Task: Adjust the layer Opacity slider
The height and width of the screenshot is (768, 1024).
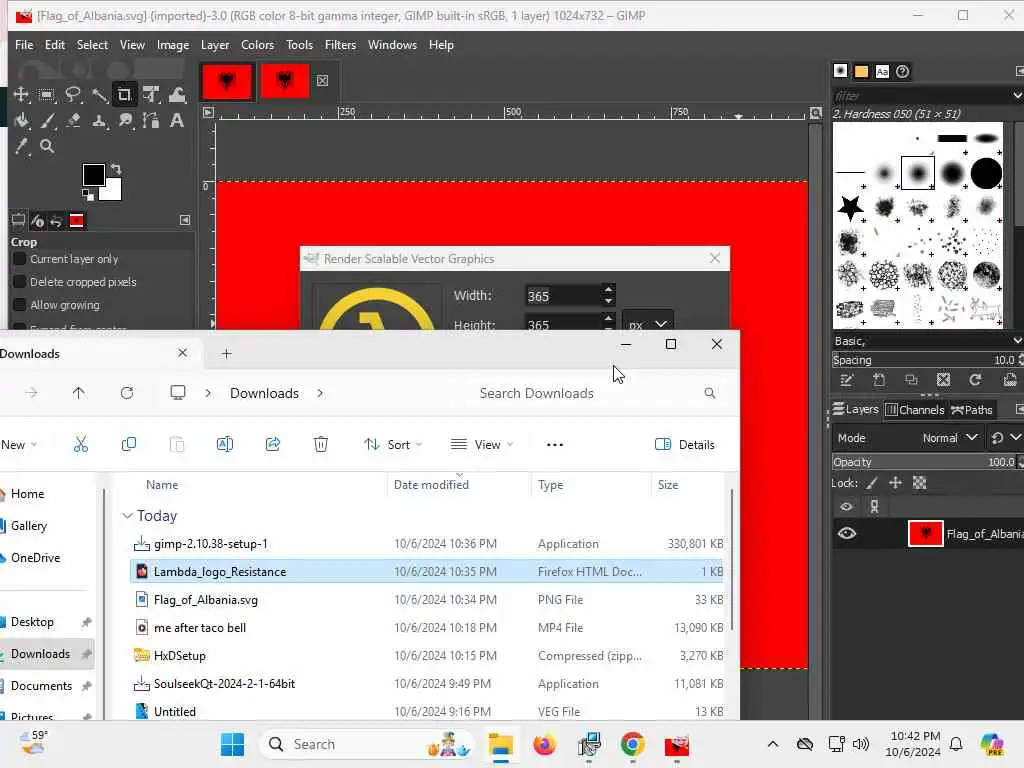Action: pos(923,462)
